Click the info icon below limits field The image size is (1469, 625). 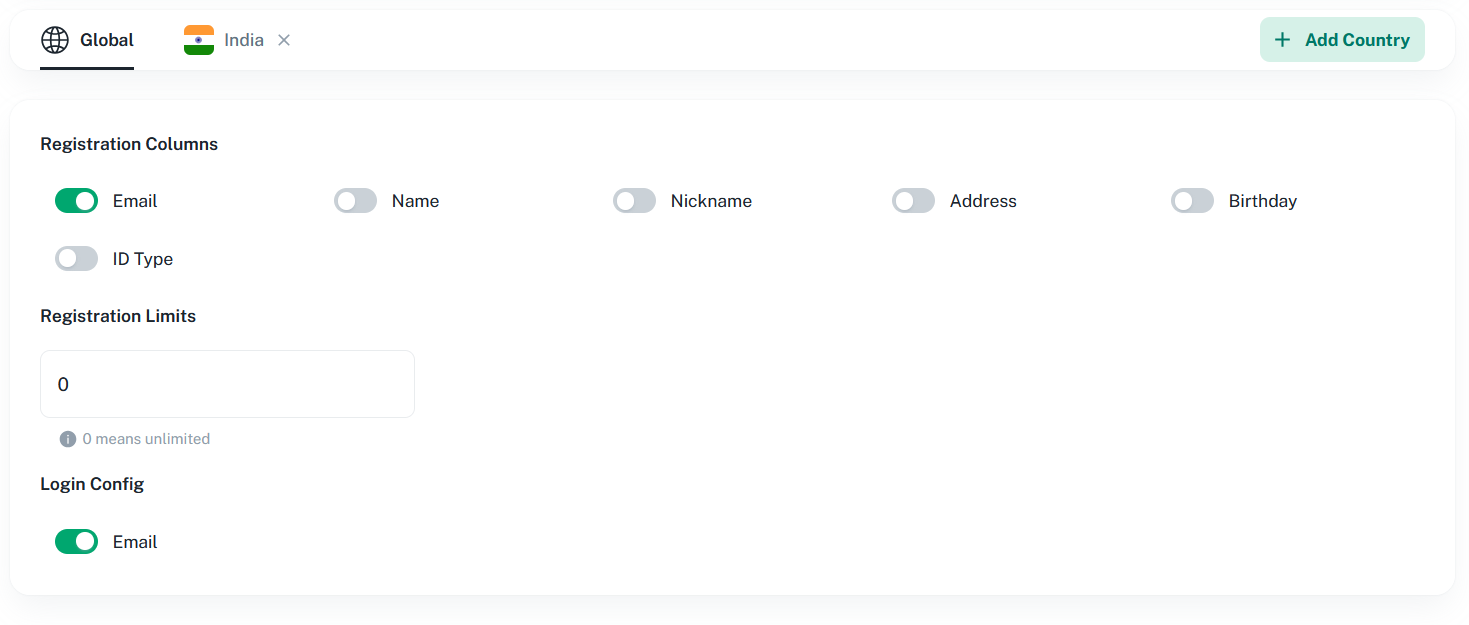point(68,439)
